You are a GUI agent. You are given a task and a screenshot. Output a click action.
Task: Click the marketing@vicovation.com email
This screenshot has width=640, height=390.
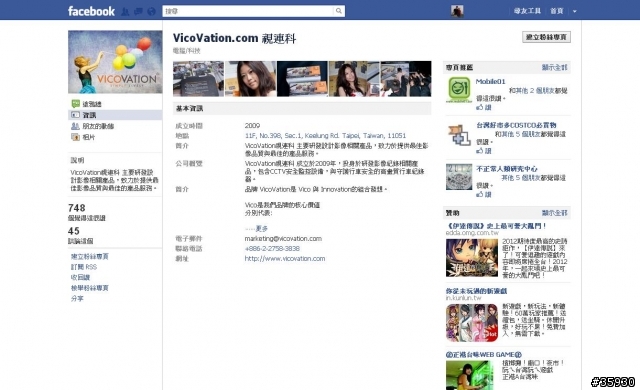click(x=283, y=238)
